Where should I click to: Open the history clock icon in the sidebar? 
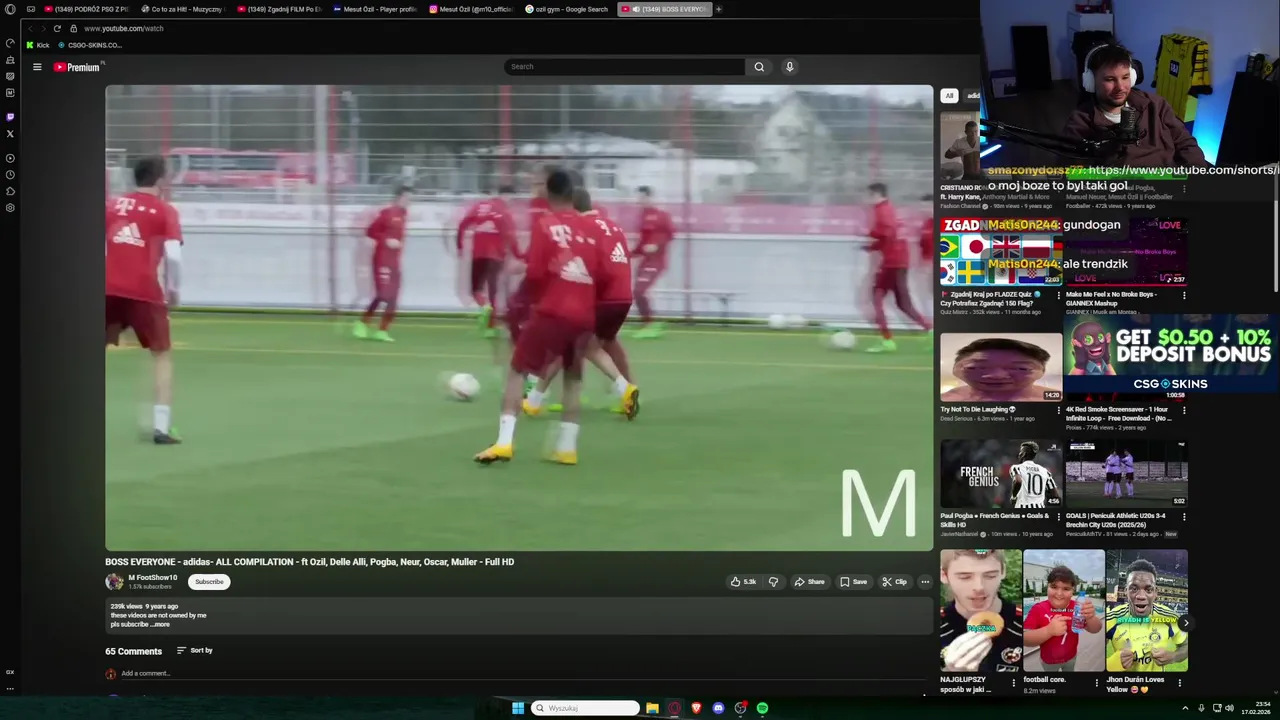click(x=10, y=175)
